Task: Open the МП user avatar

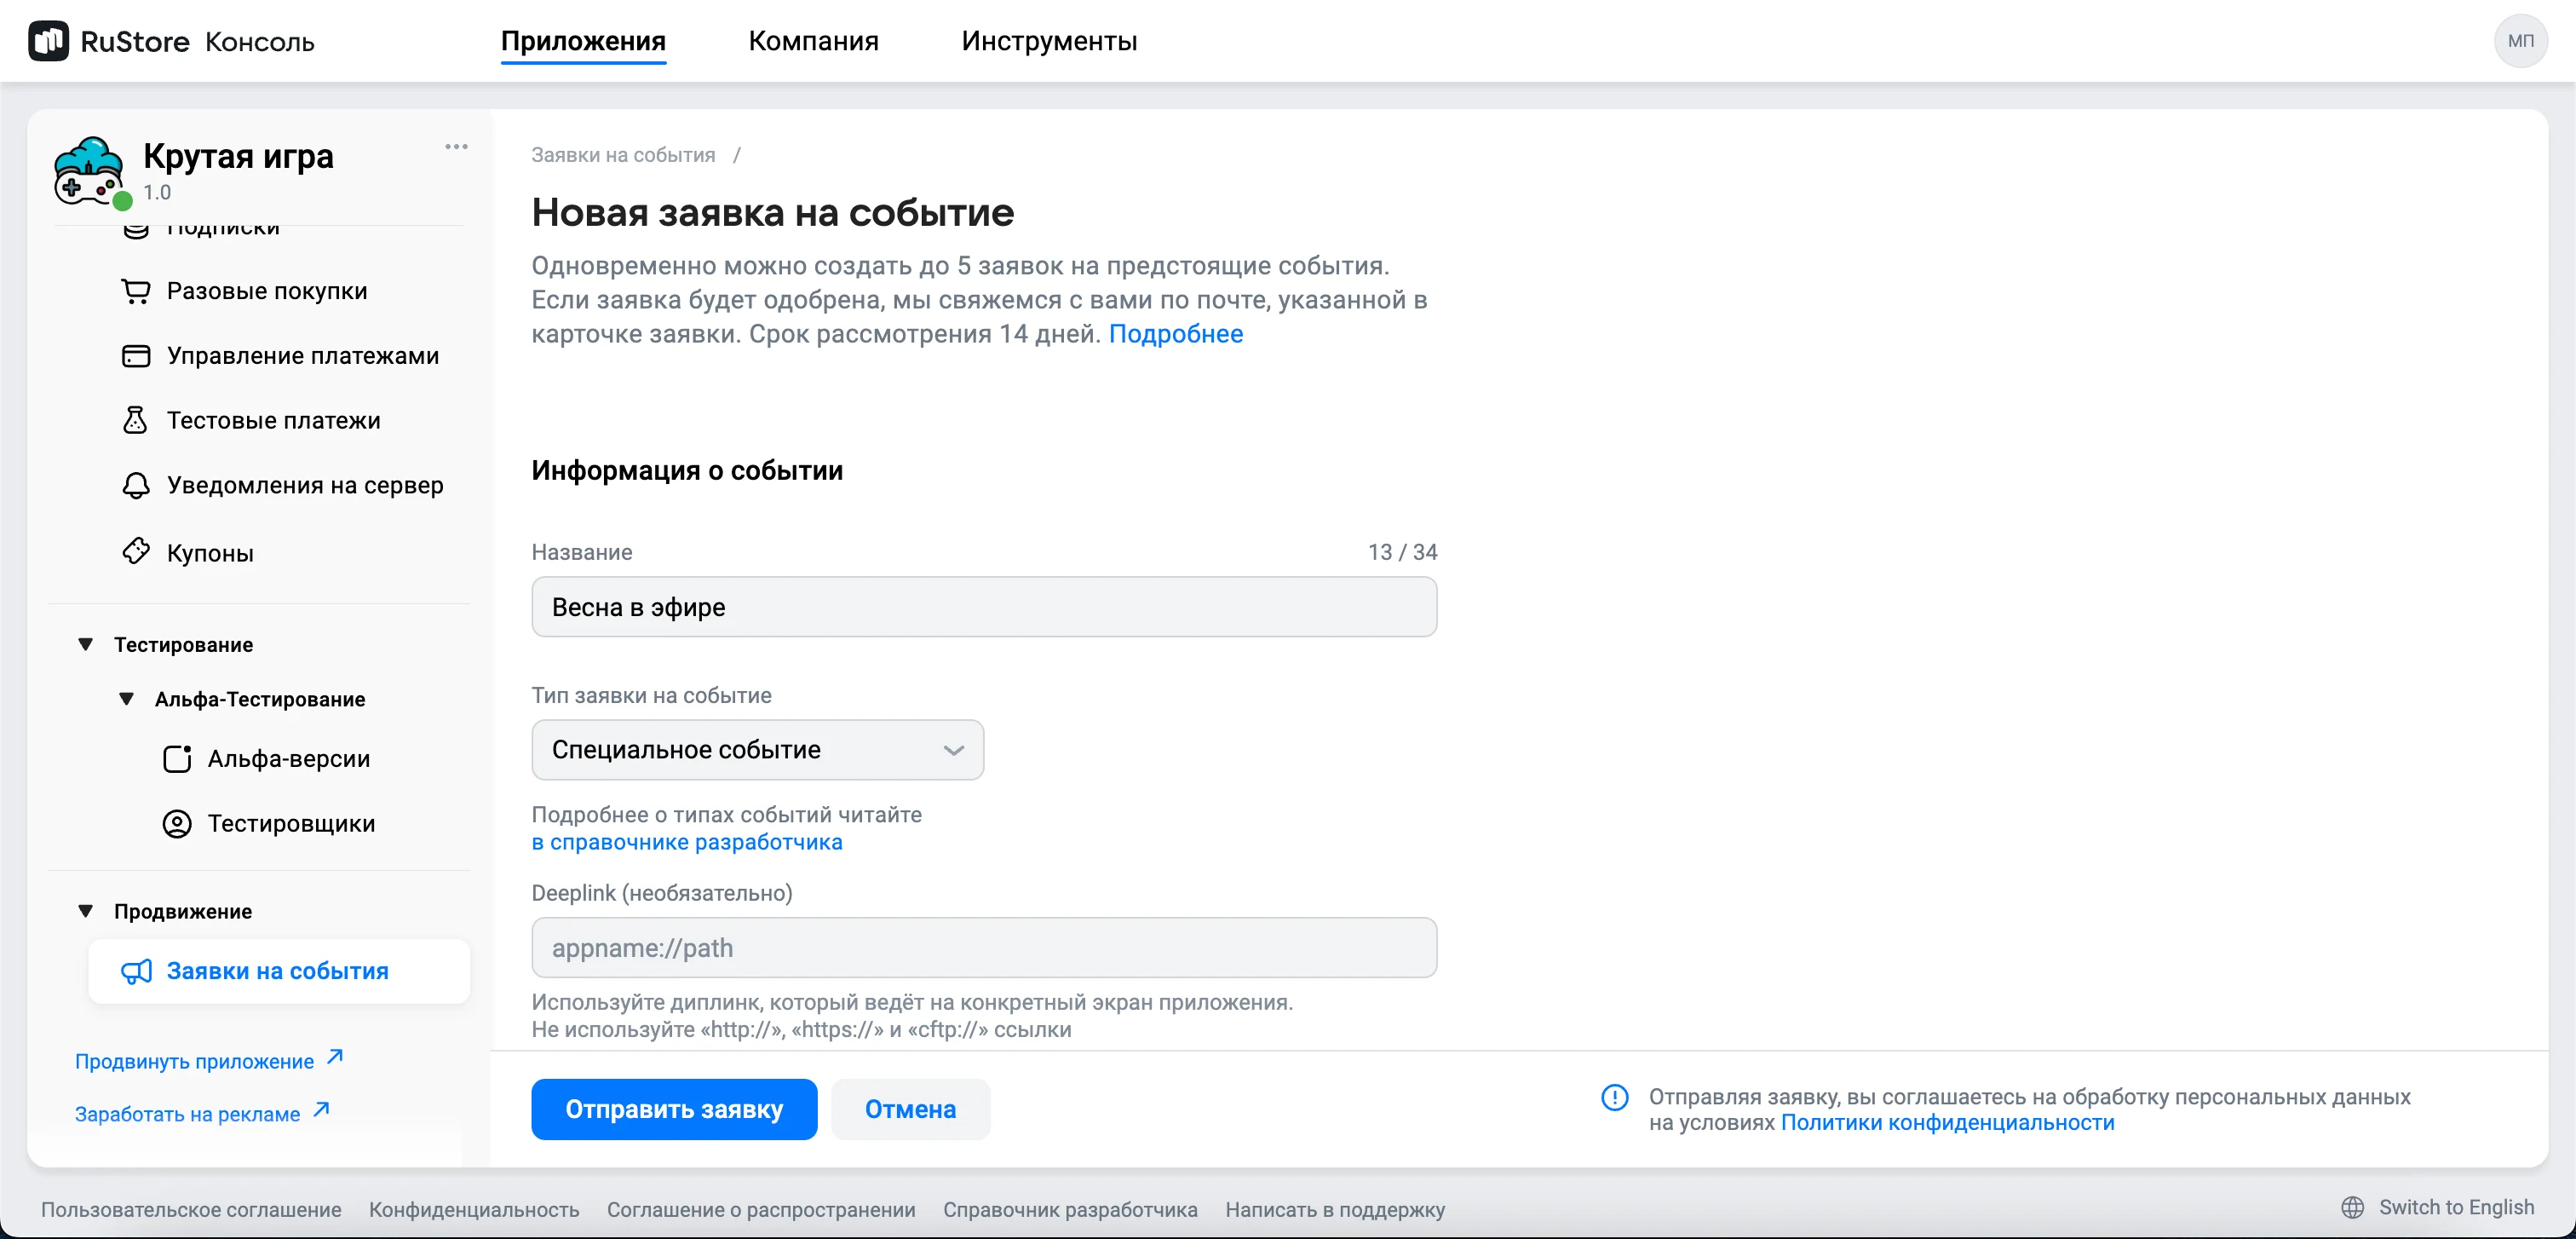Action: tap(2519, 41)
